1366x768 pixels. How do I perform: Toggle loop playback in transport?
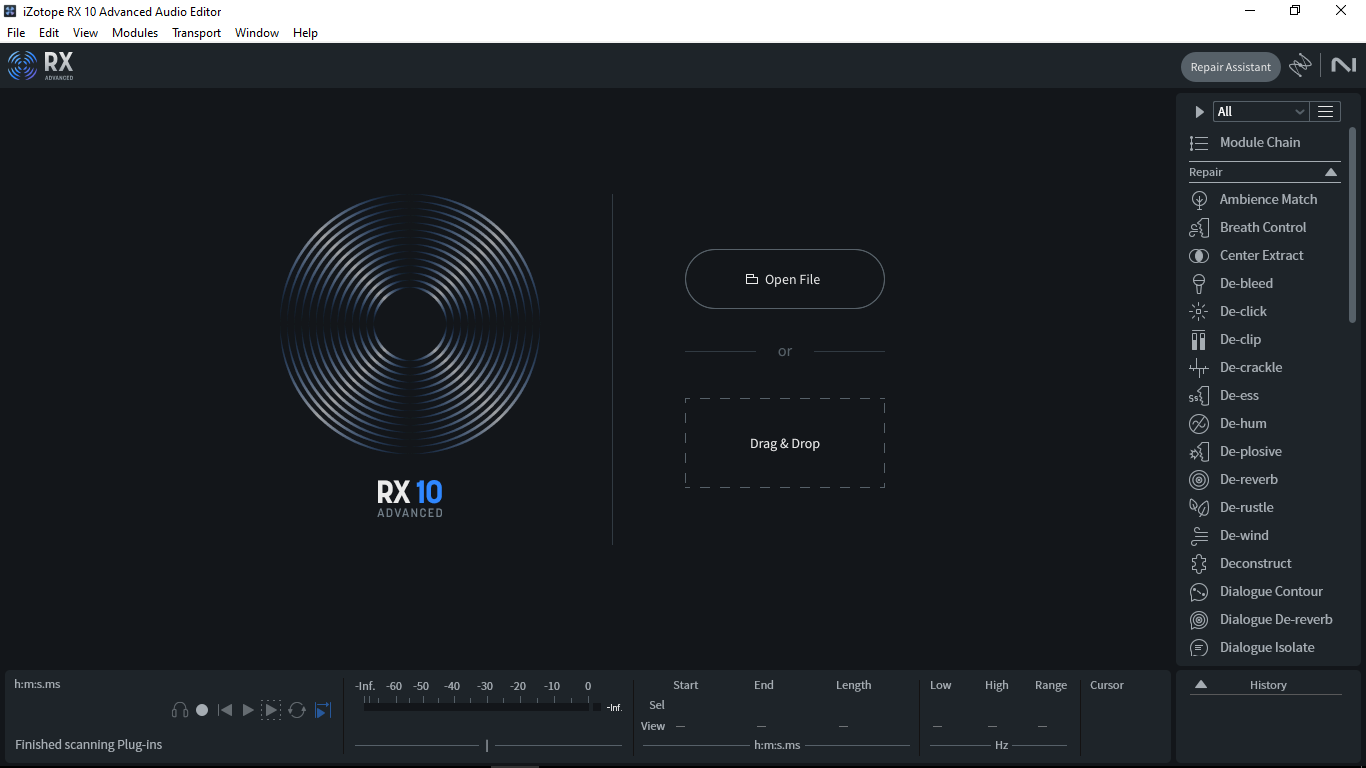[x=297, y=710]
